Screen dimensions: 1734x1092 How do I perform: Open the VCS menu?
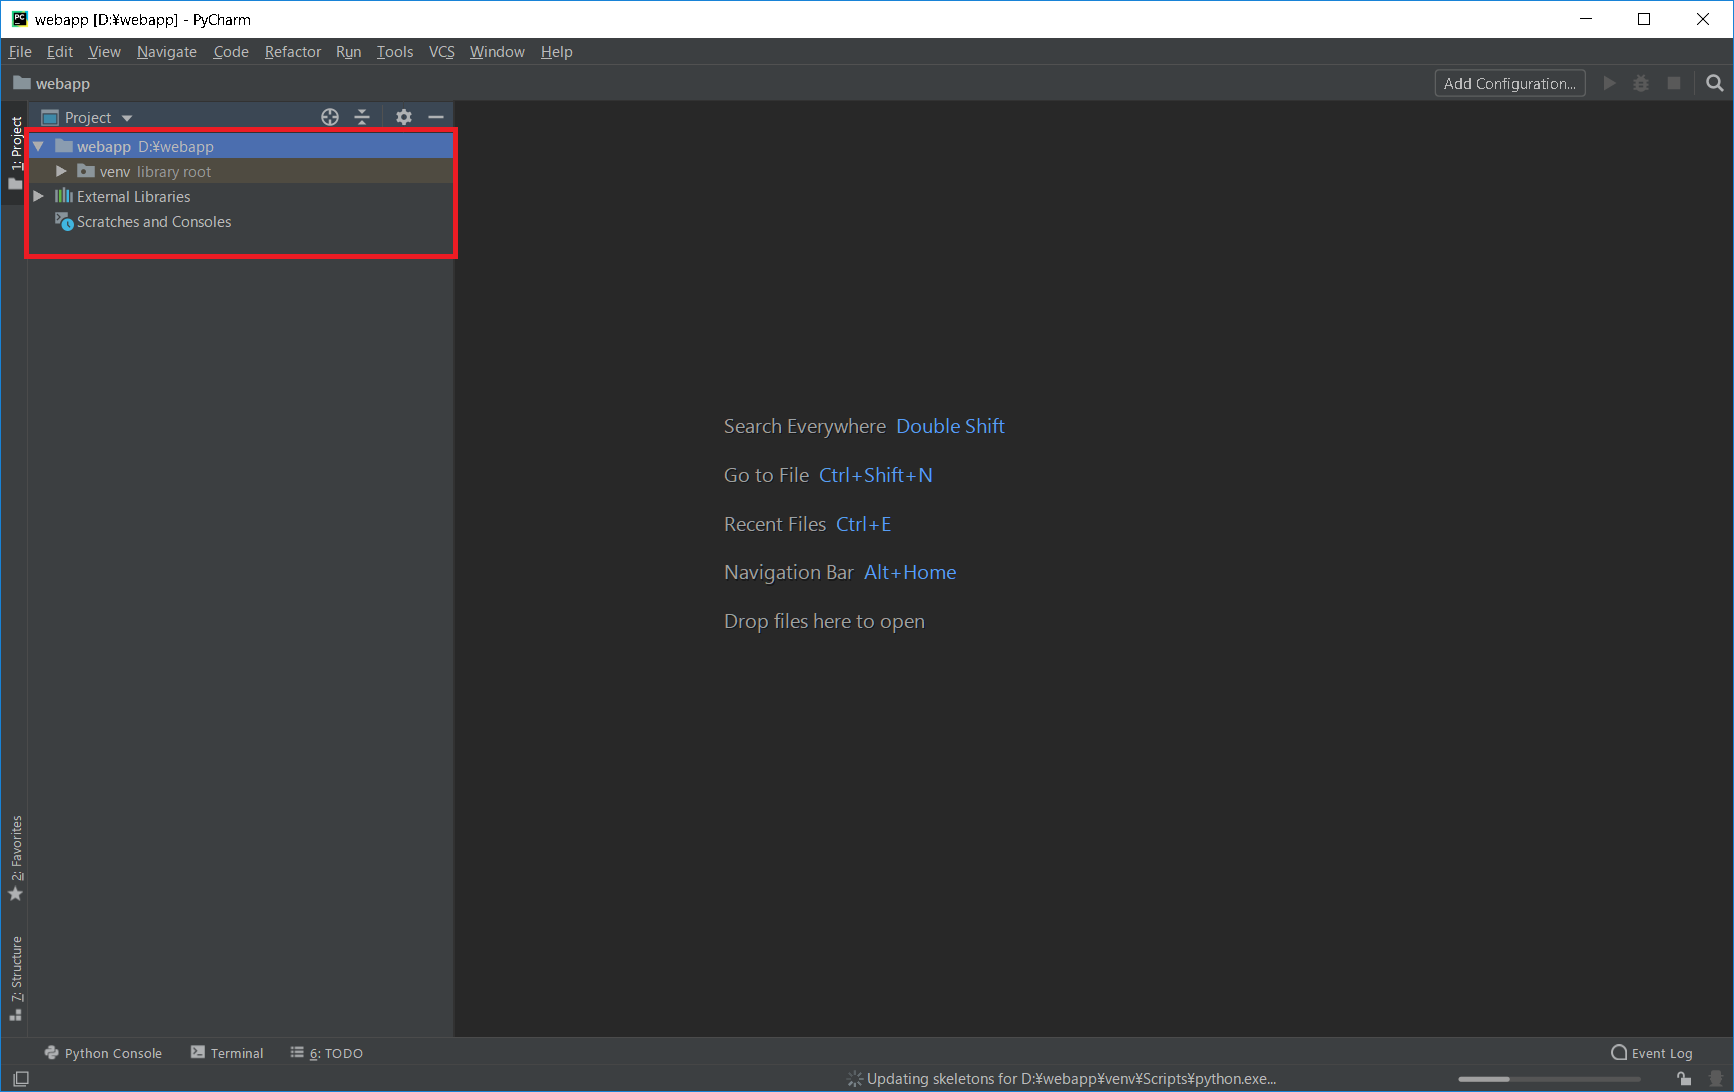pos(441,52)
